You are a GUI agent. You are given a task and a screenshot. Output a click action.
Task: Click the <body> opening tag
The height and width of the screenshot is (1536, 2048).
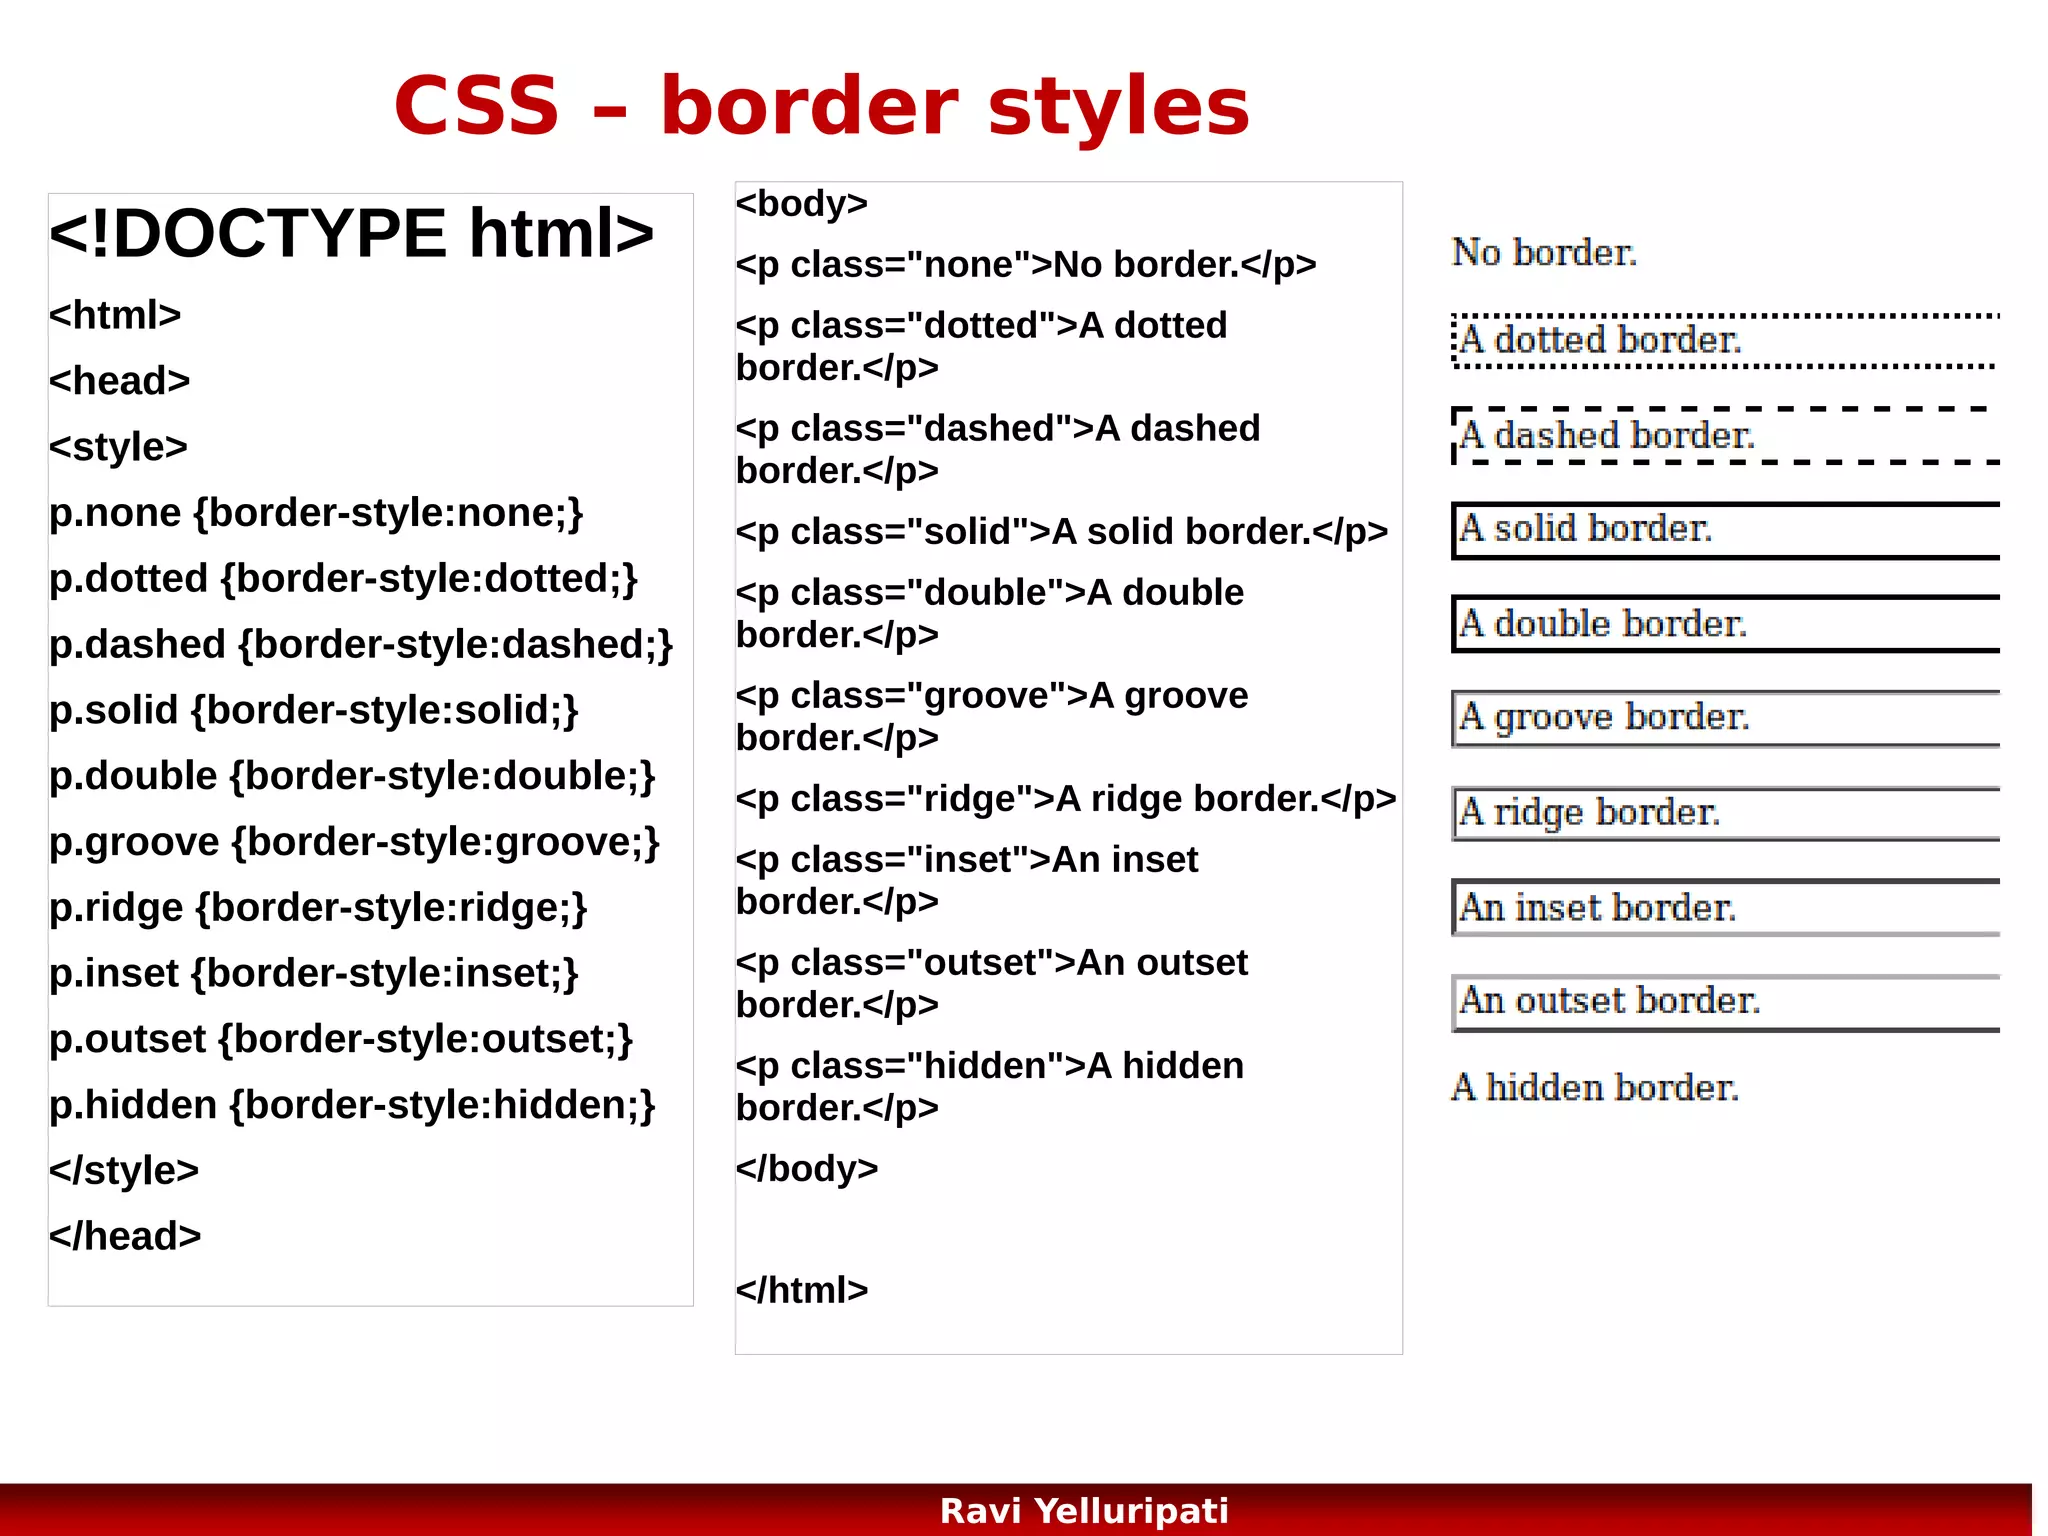801,203
